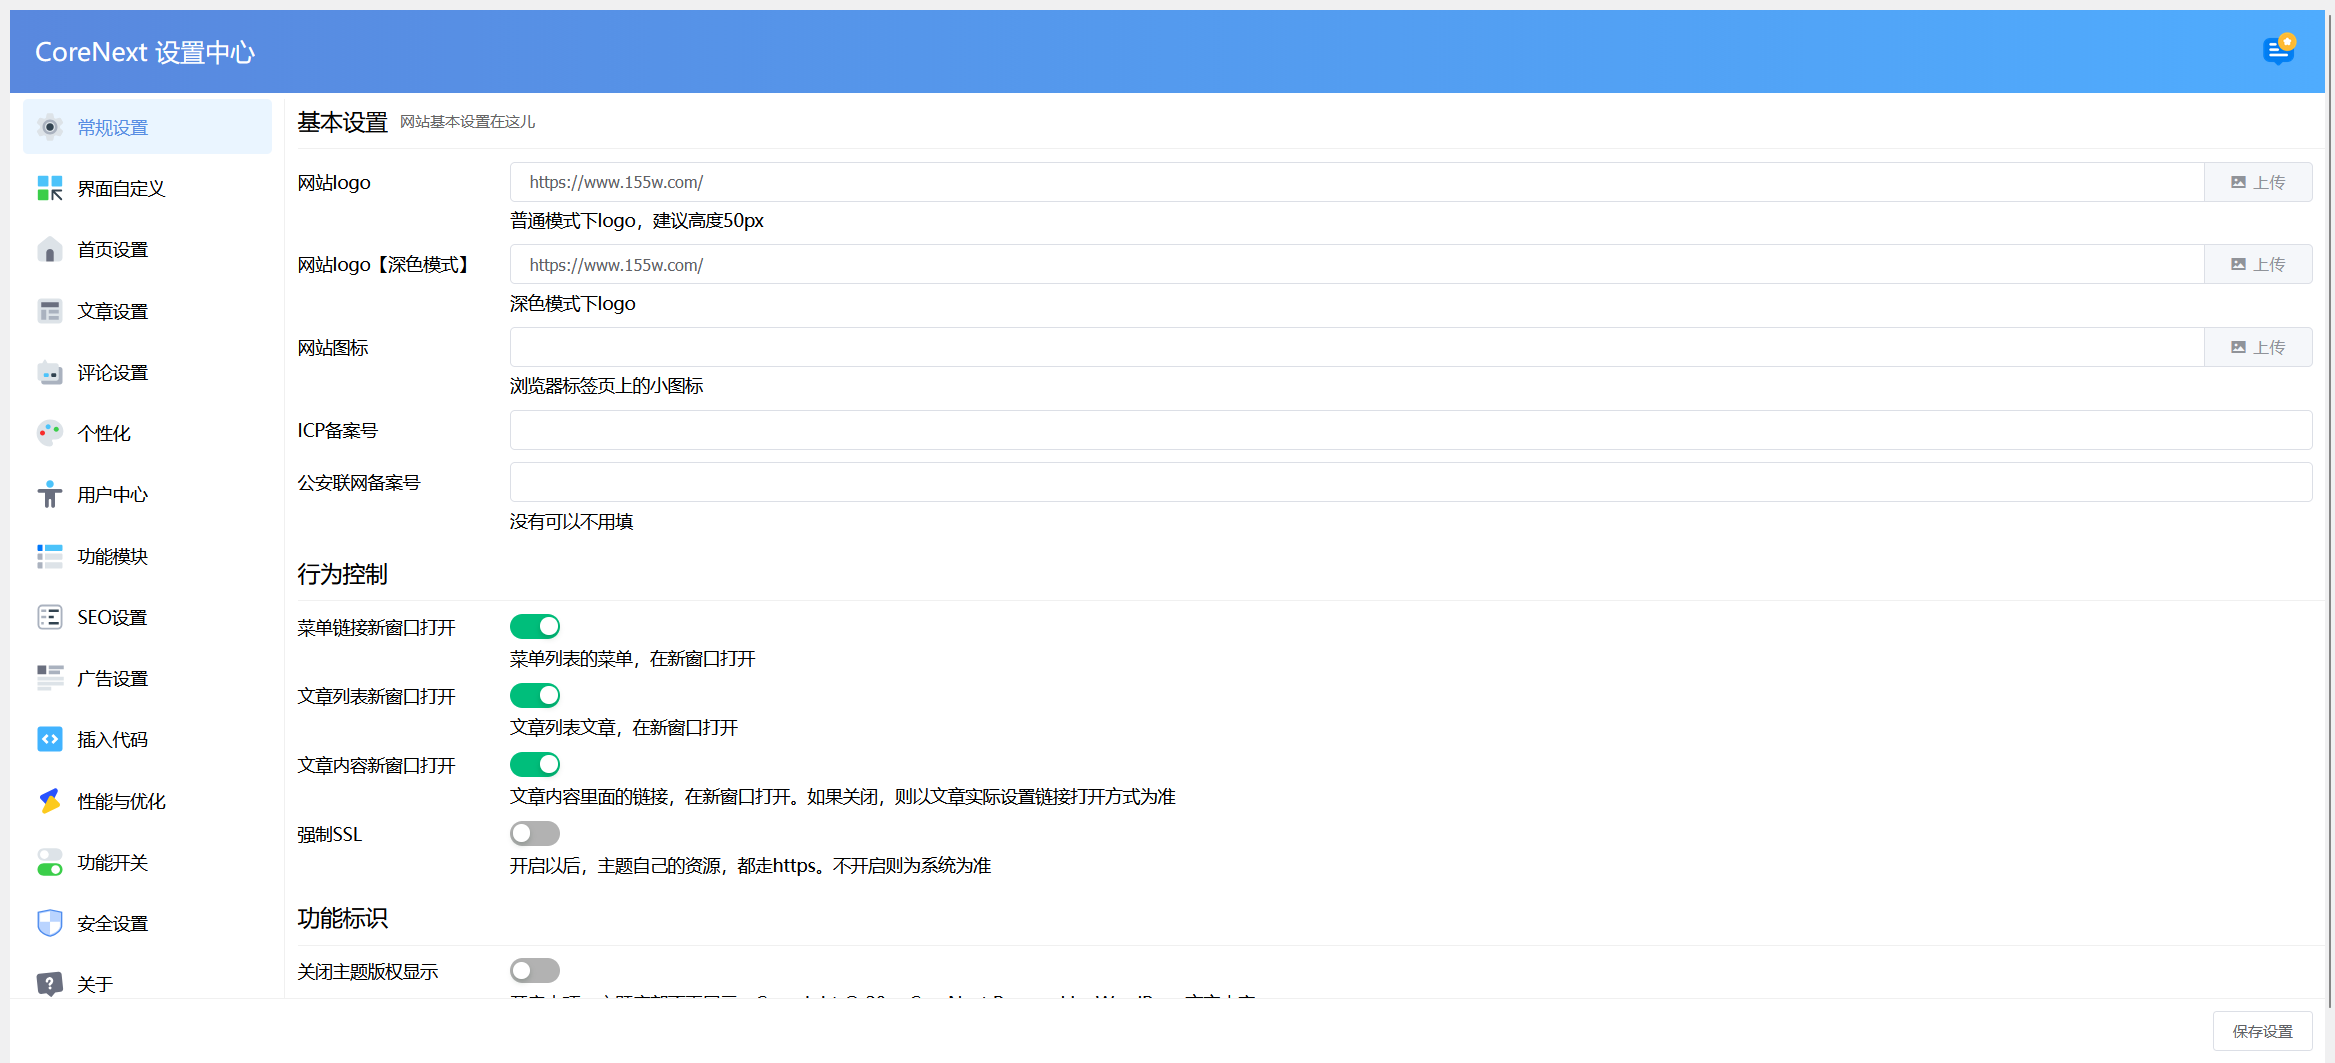Open 插入代码 code icon
Image resolution: width=2335 pixels, height=1063 pixels.
(50, 739)
